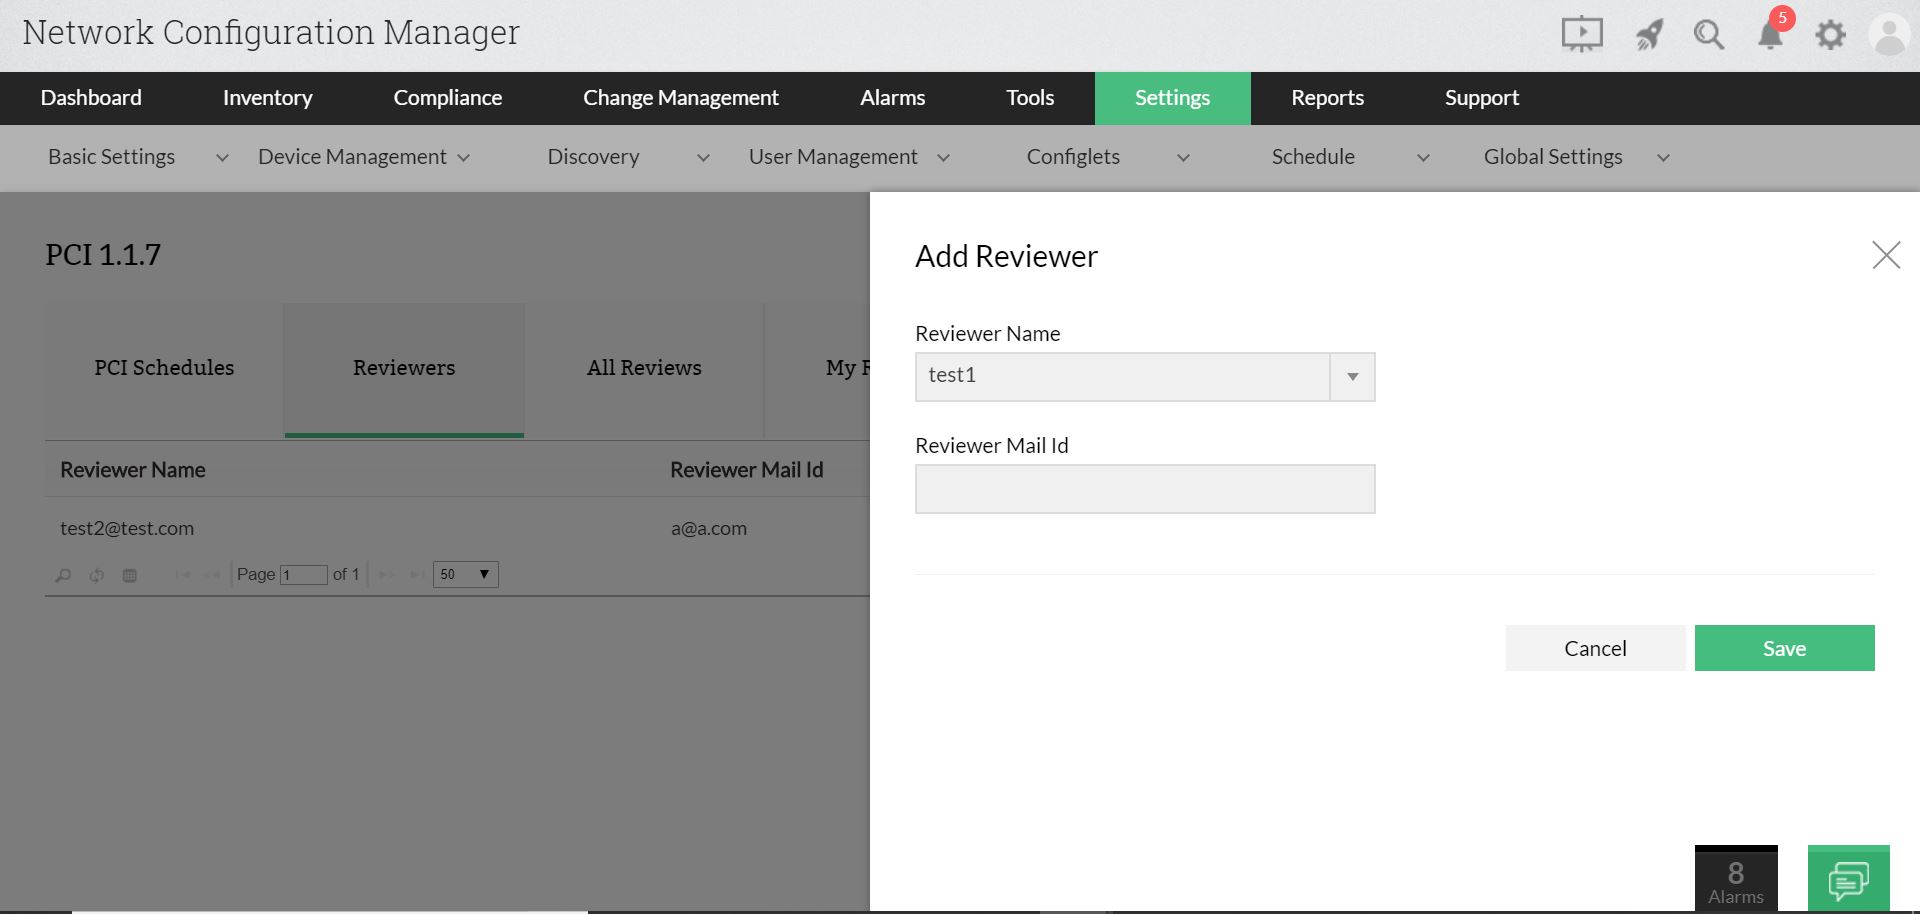1920x914 pixels.
Task: Go to the next page of reviewers
Action: (387, 575)
